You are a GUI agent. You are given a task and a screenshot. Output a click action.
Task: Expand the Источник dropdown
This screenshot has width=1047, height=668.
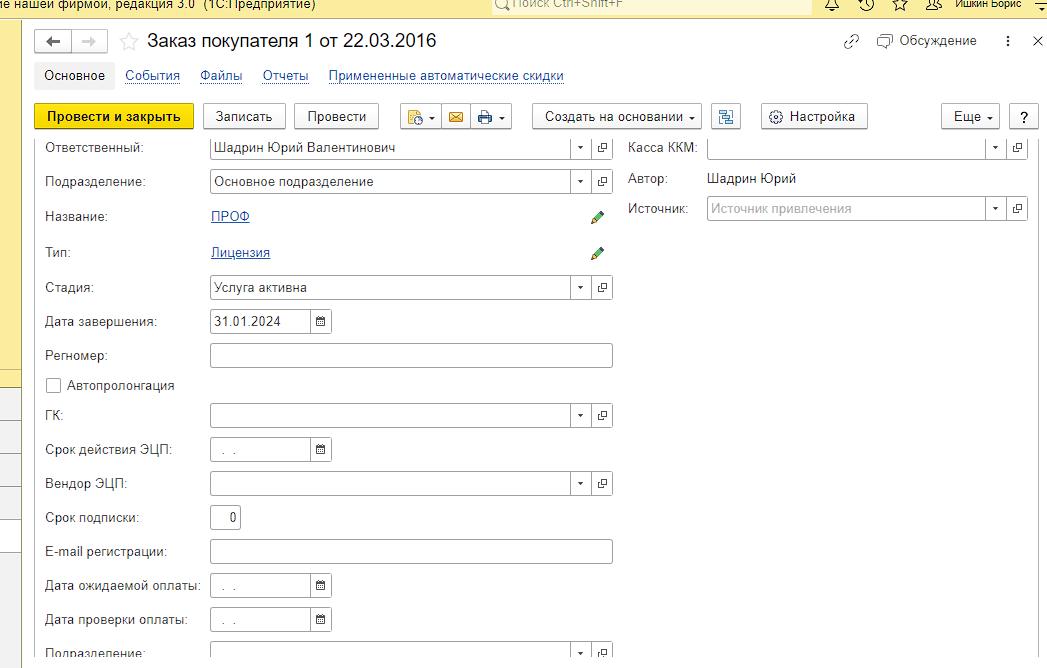996,209
